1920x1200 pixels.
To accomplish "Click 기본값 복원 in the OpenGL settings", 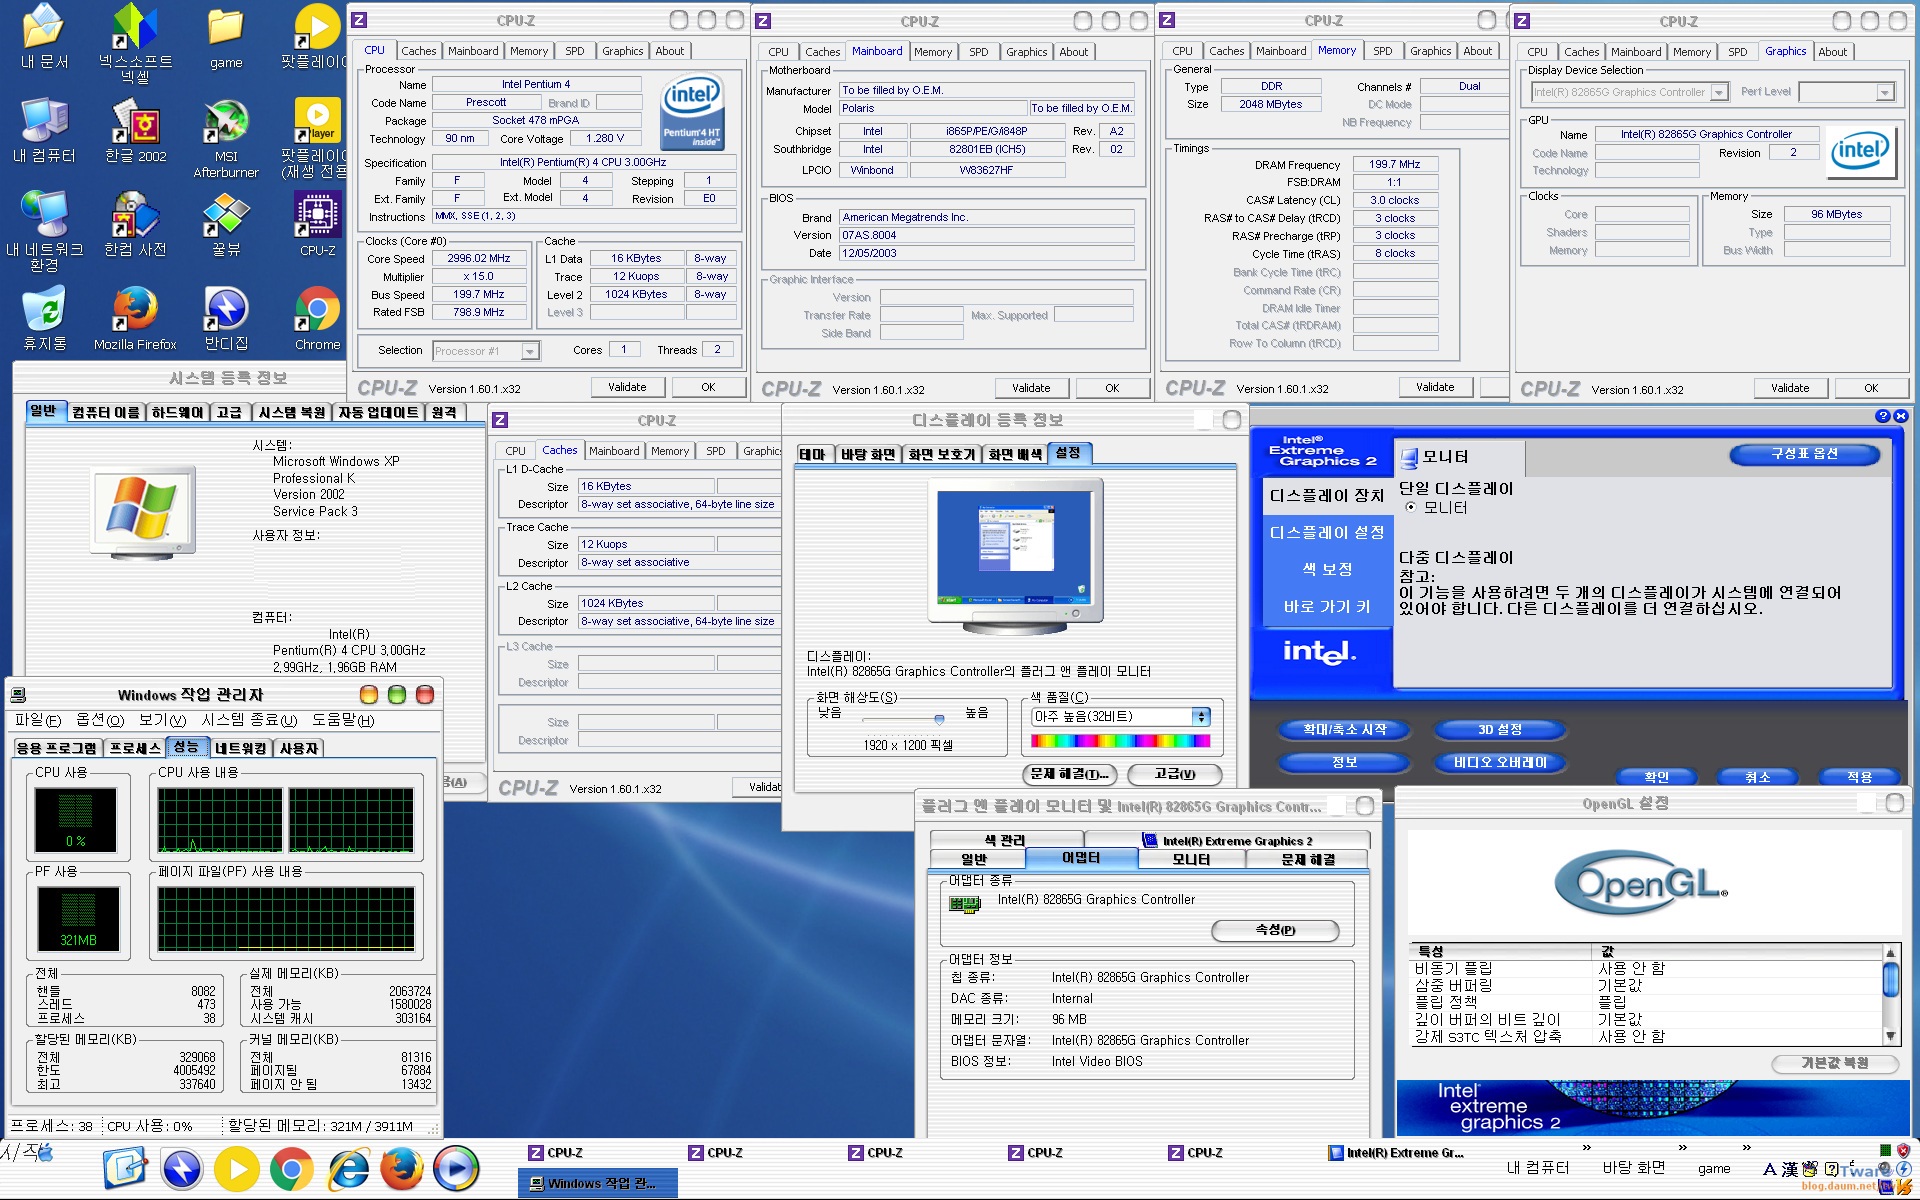I will tap(1834, 1063).
